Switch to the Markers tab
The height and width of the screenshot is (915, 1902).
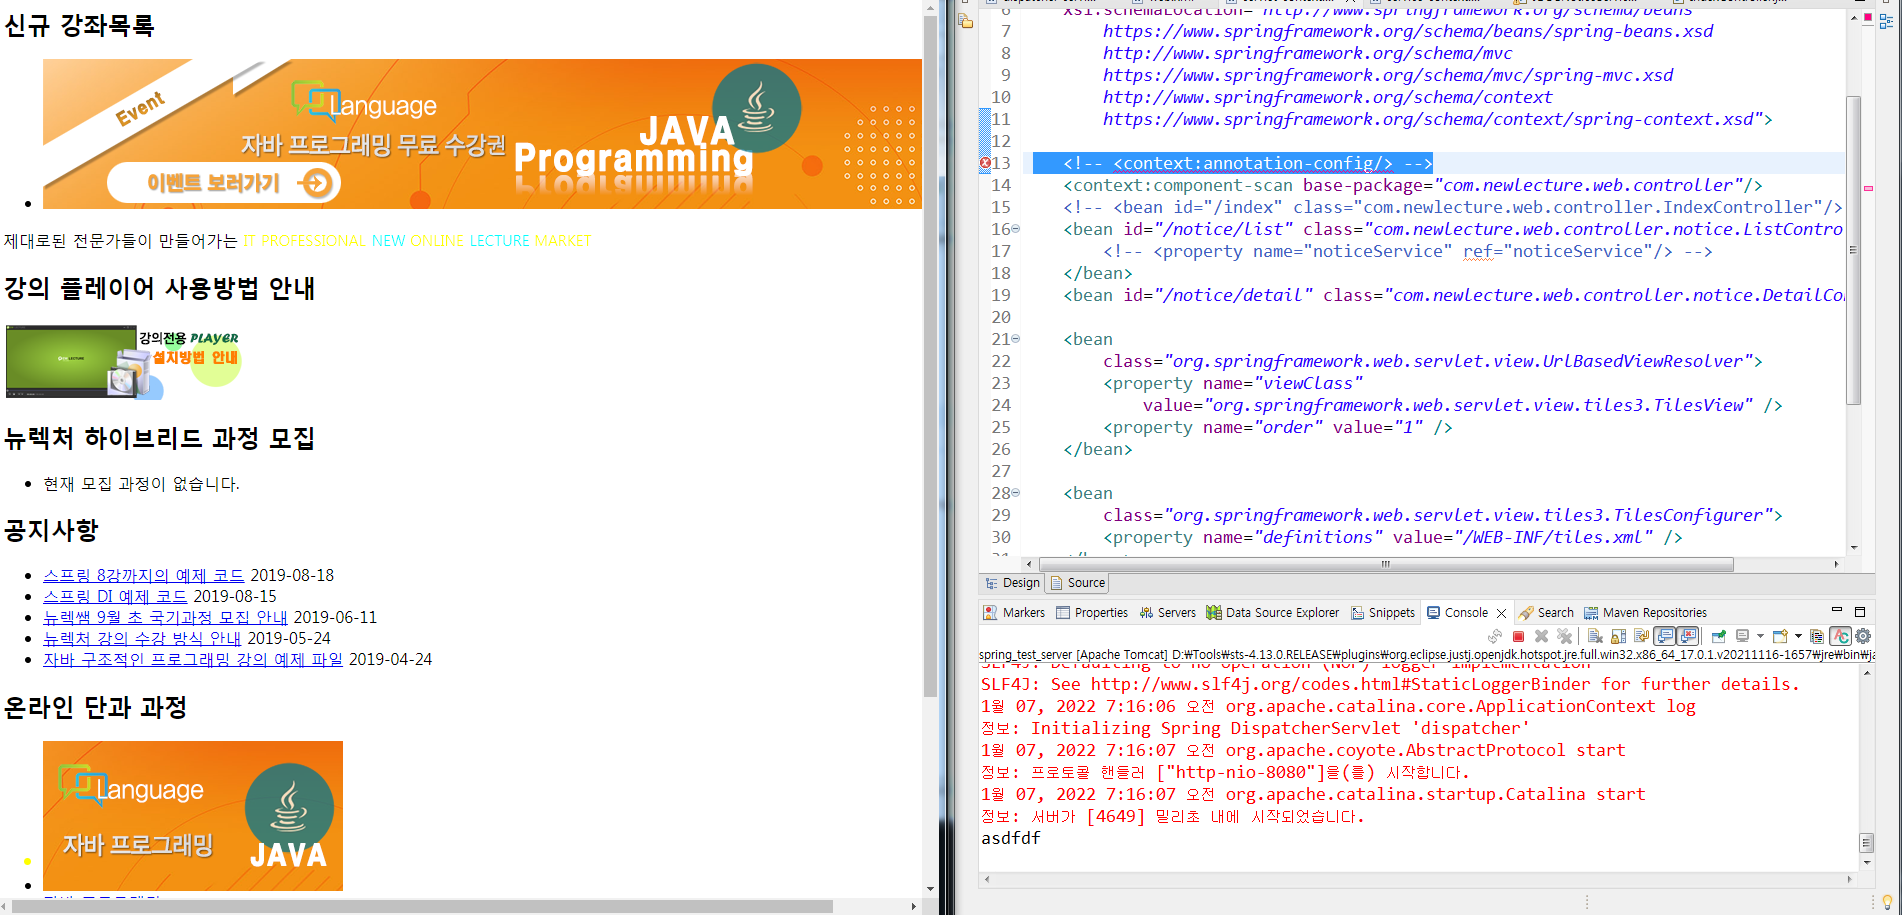1014,613
